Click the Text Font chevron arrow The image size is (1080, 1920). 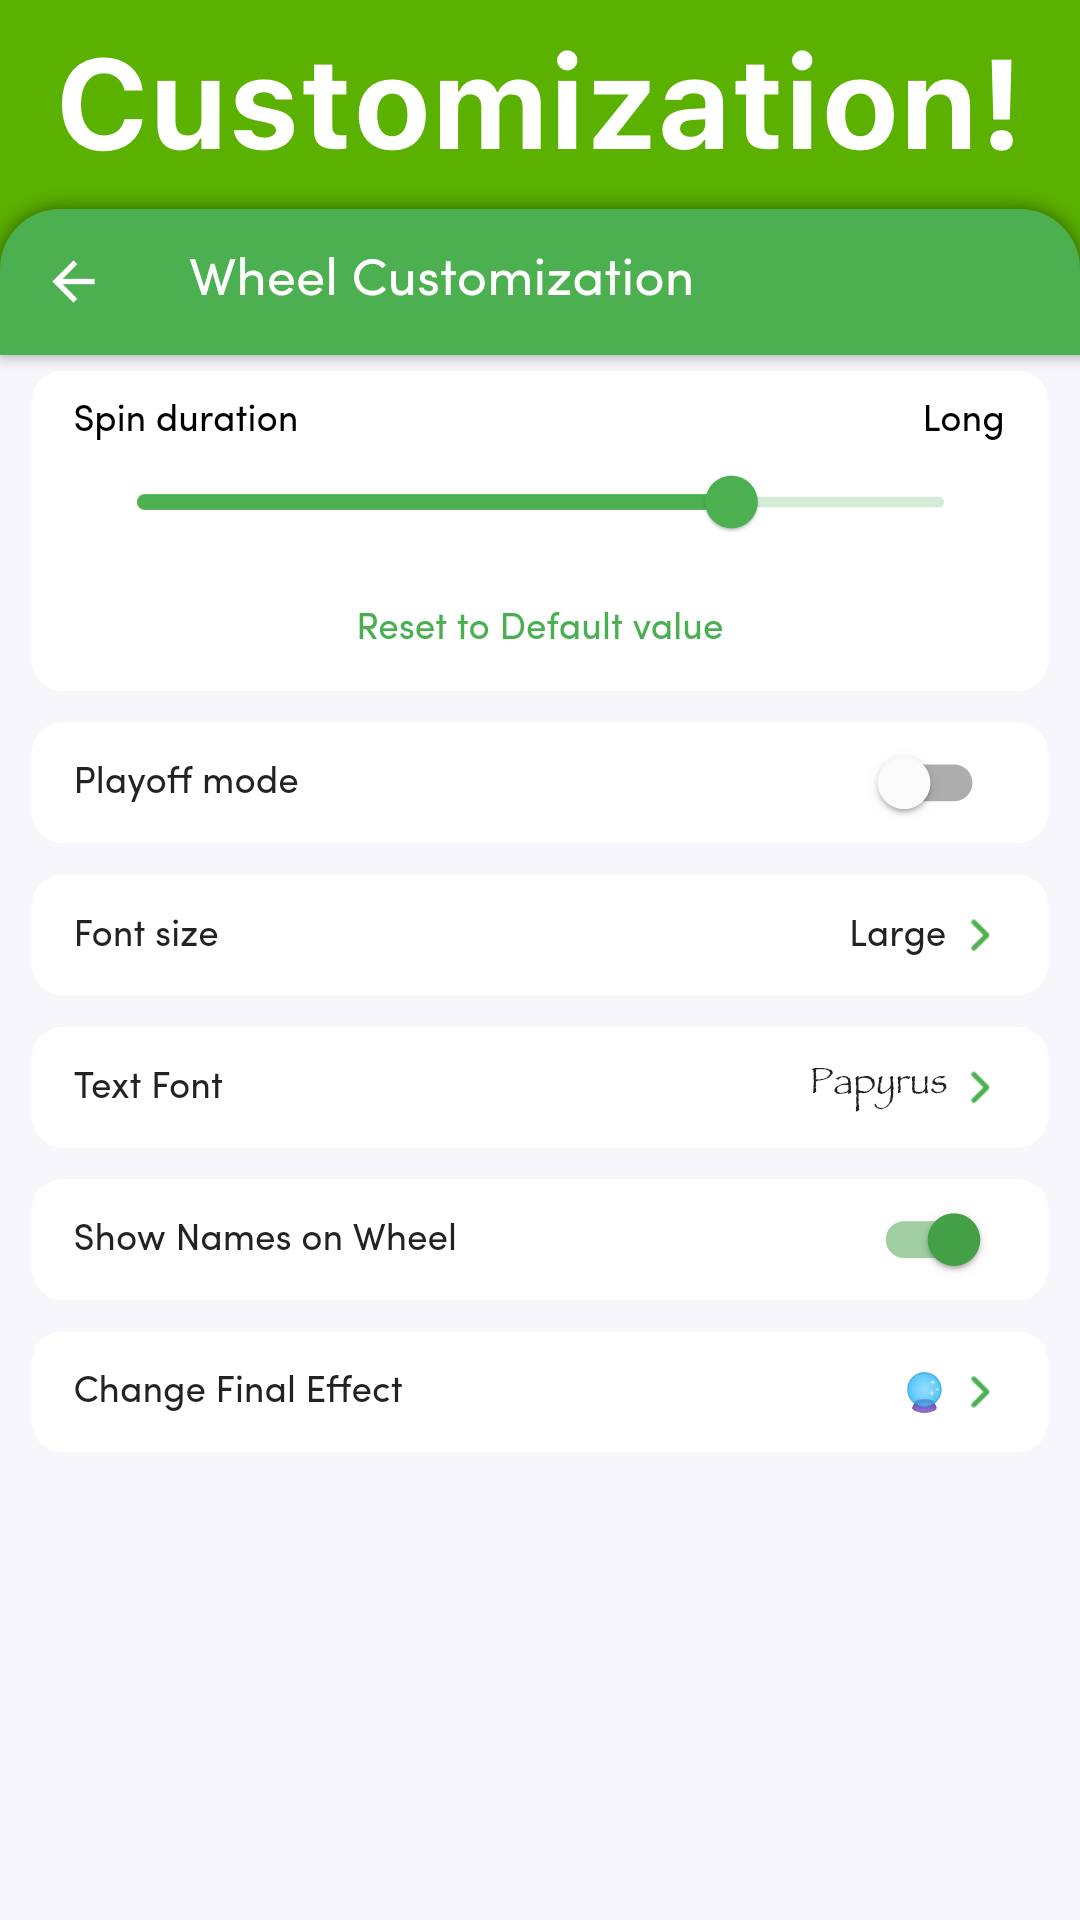coord(980,1087)
